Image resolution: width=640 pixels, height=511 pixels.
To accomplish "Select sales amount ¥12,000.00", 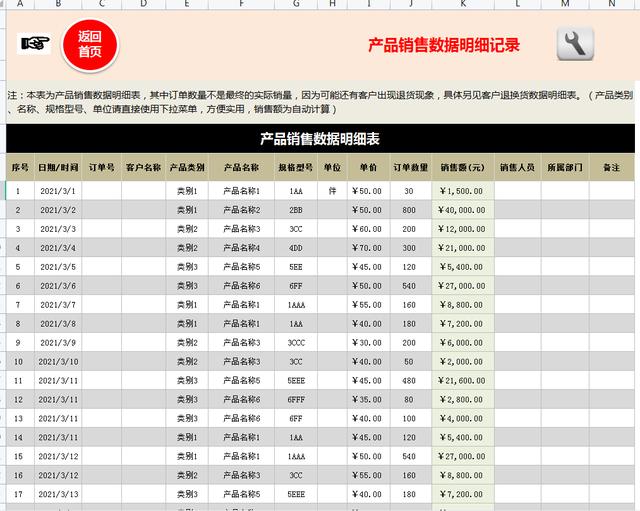I will (463, 229).
